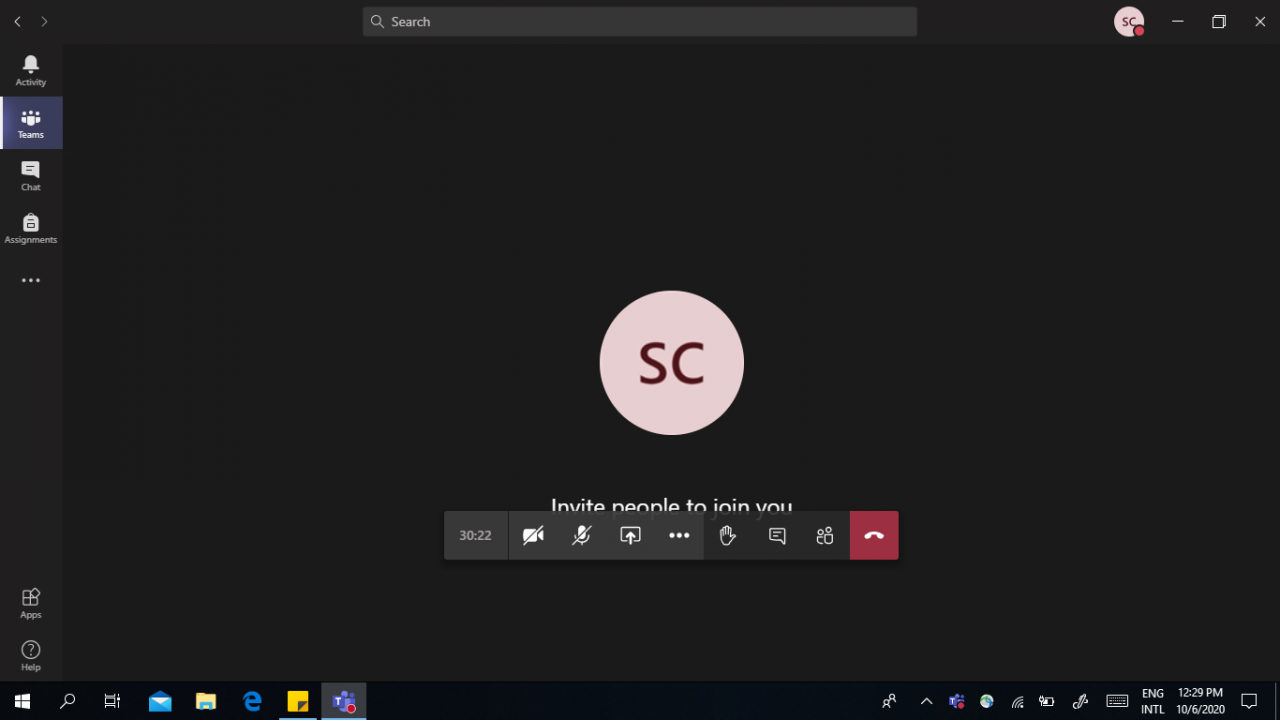Image resolution: width=1280 pixels, height=720 pixels.
Task: Click the green globe icon in the system tray
Action: (987, 701)
